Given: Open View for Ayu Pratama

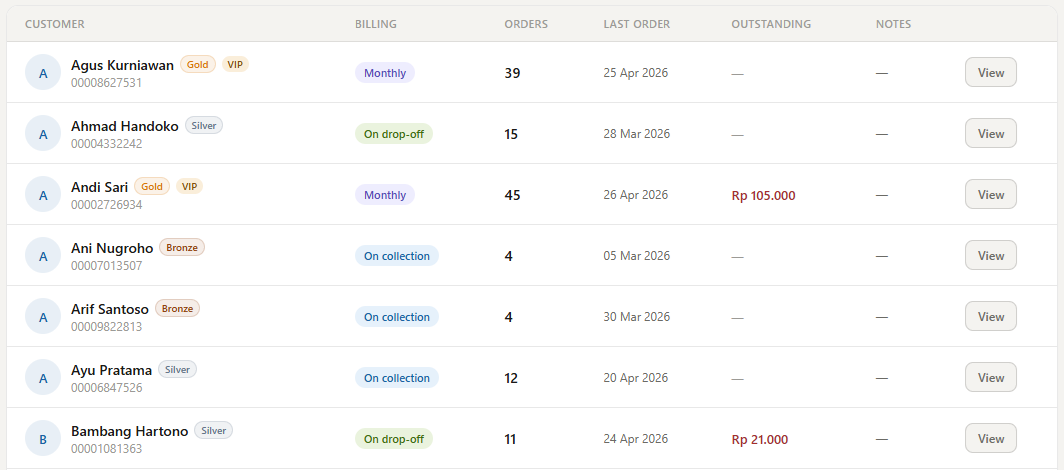Looking at the screenshot, I should [x=991, y=378].
